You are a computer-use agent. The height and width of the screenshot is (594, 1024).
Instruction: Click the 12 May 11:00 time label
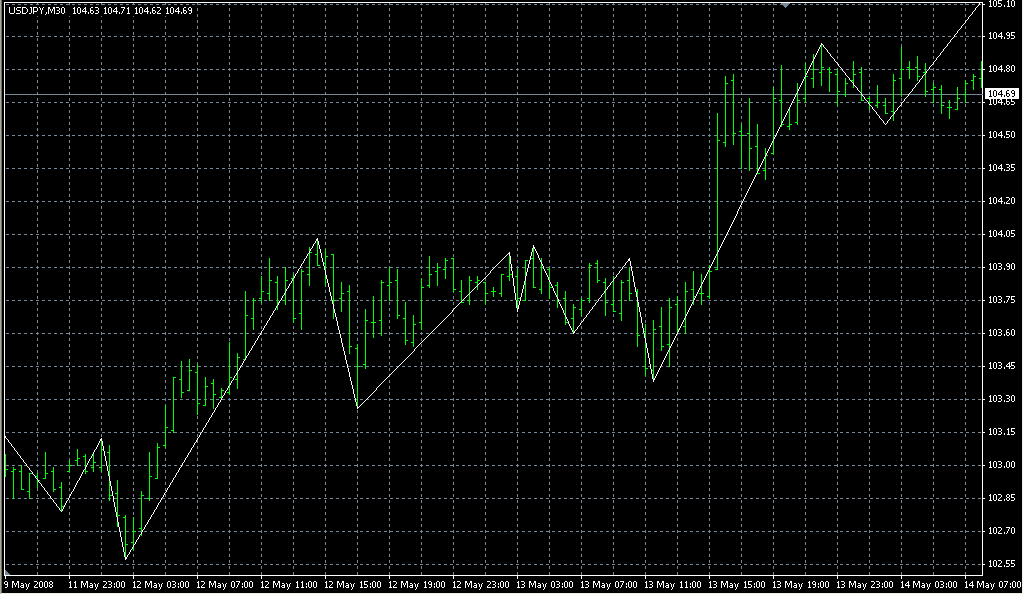click(289, 584)
